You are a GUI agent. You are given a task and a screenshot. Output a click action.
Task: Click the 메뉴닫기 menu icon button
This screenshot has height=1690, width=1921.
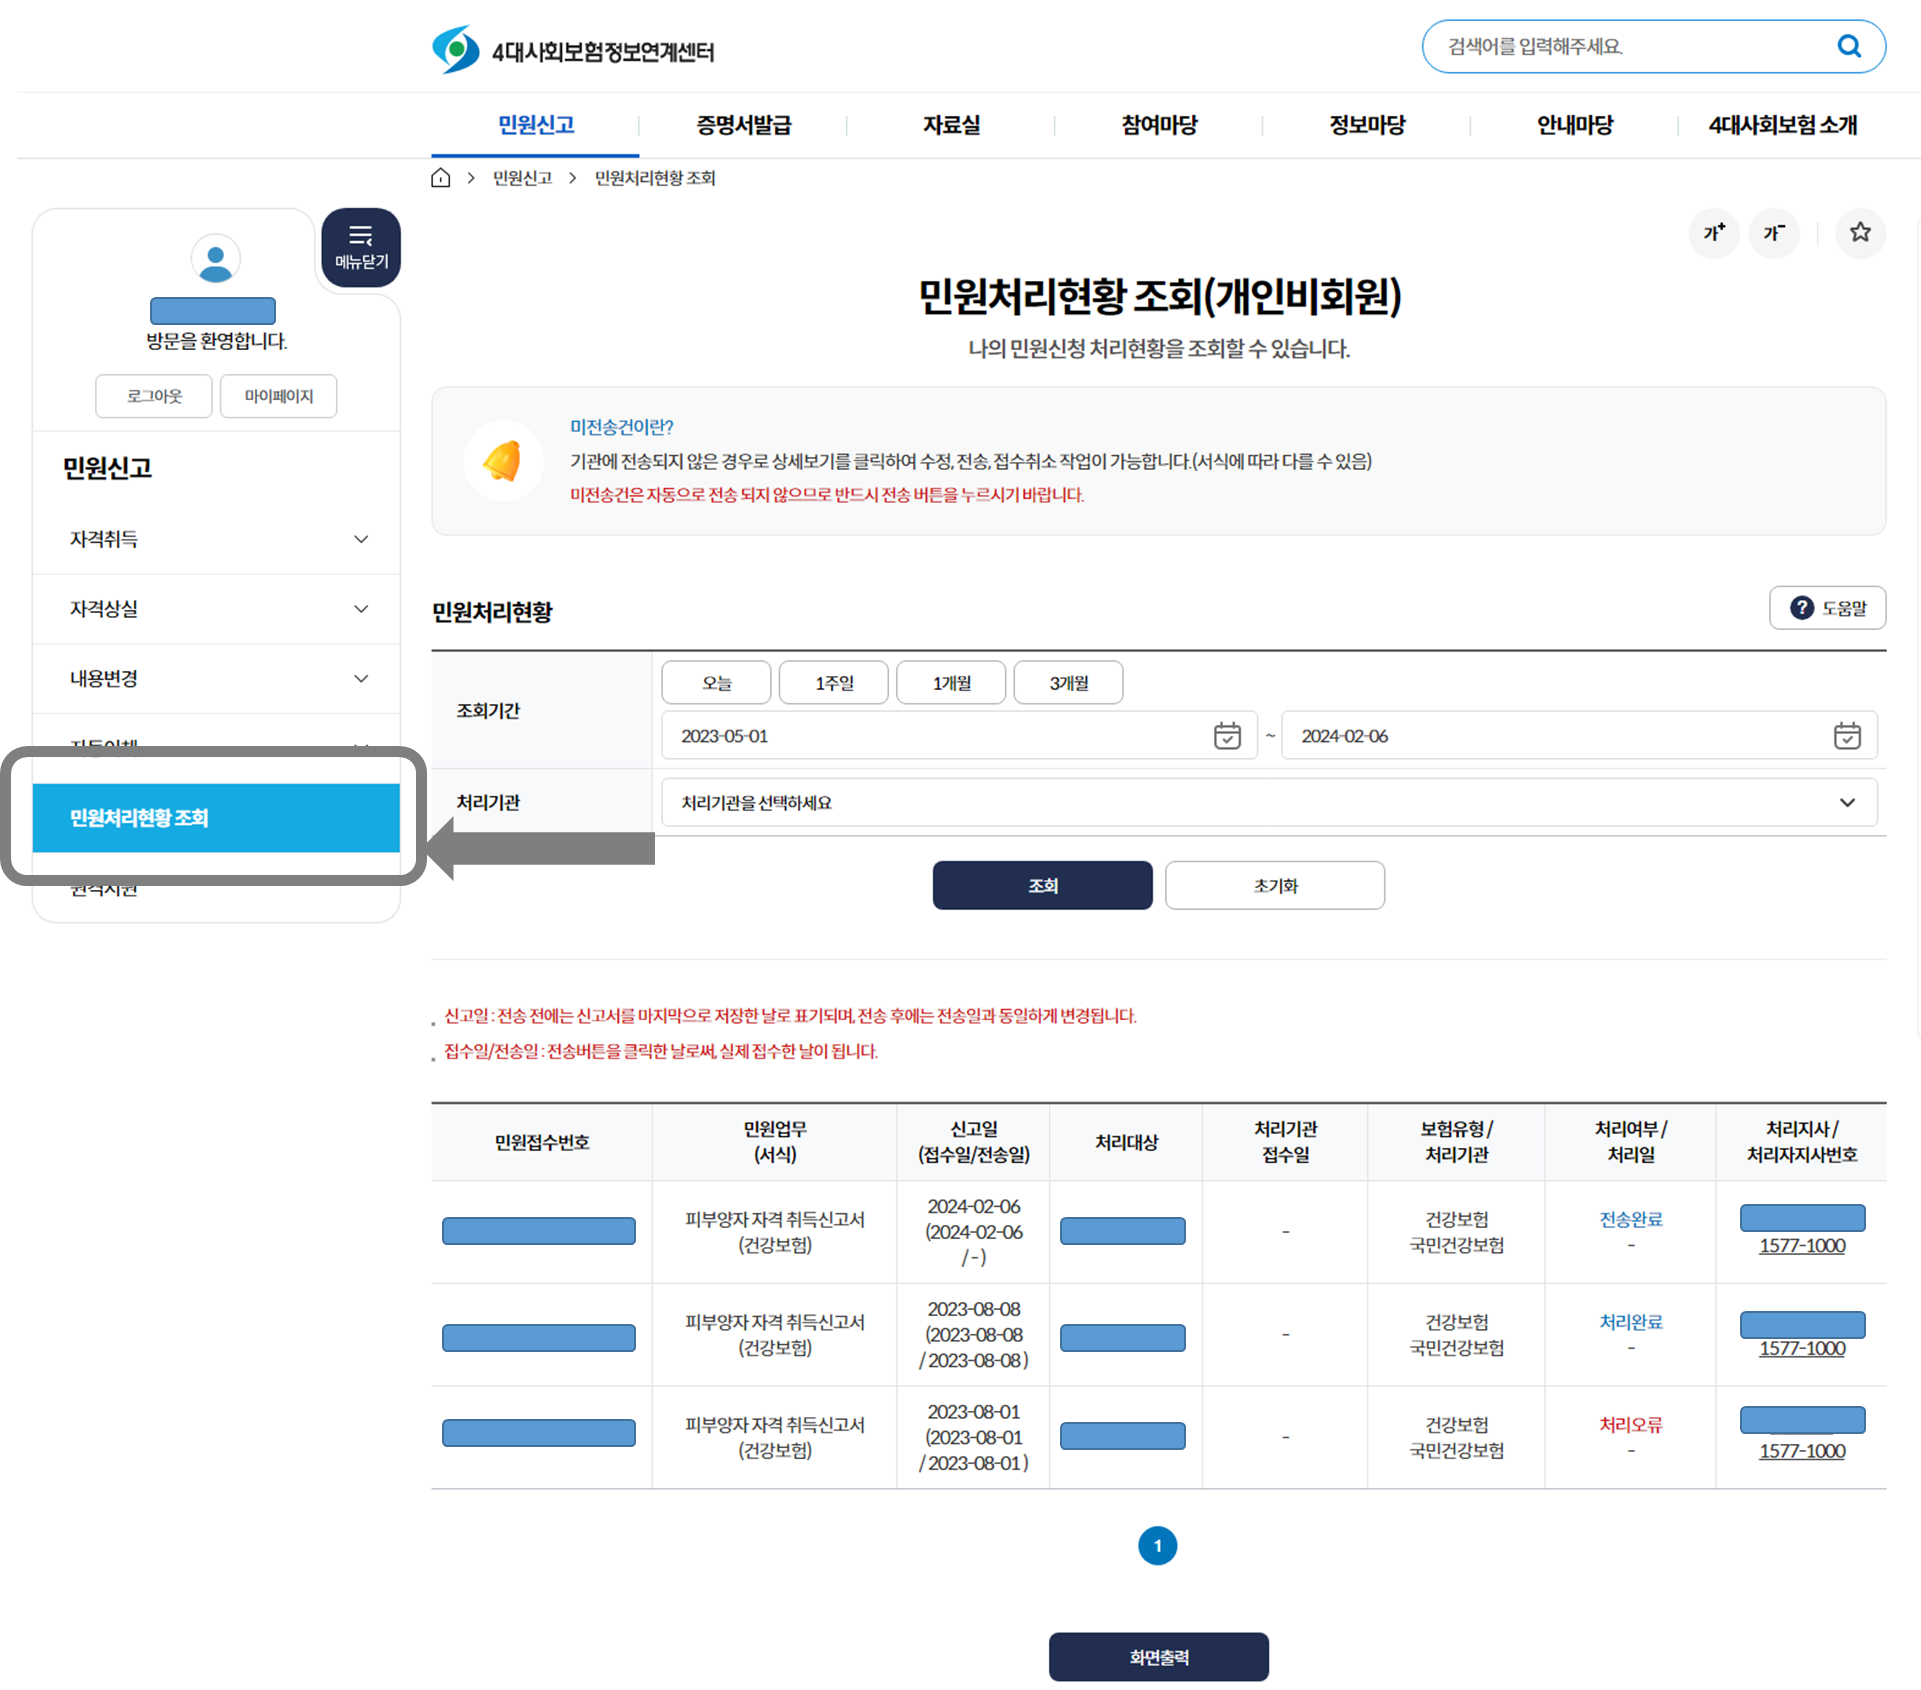tap(361, 247)
